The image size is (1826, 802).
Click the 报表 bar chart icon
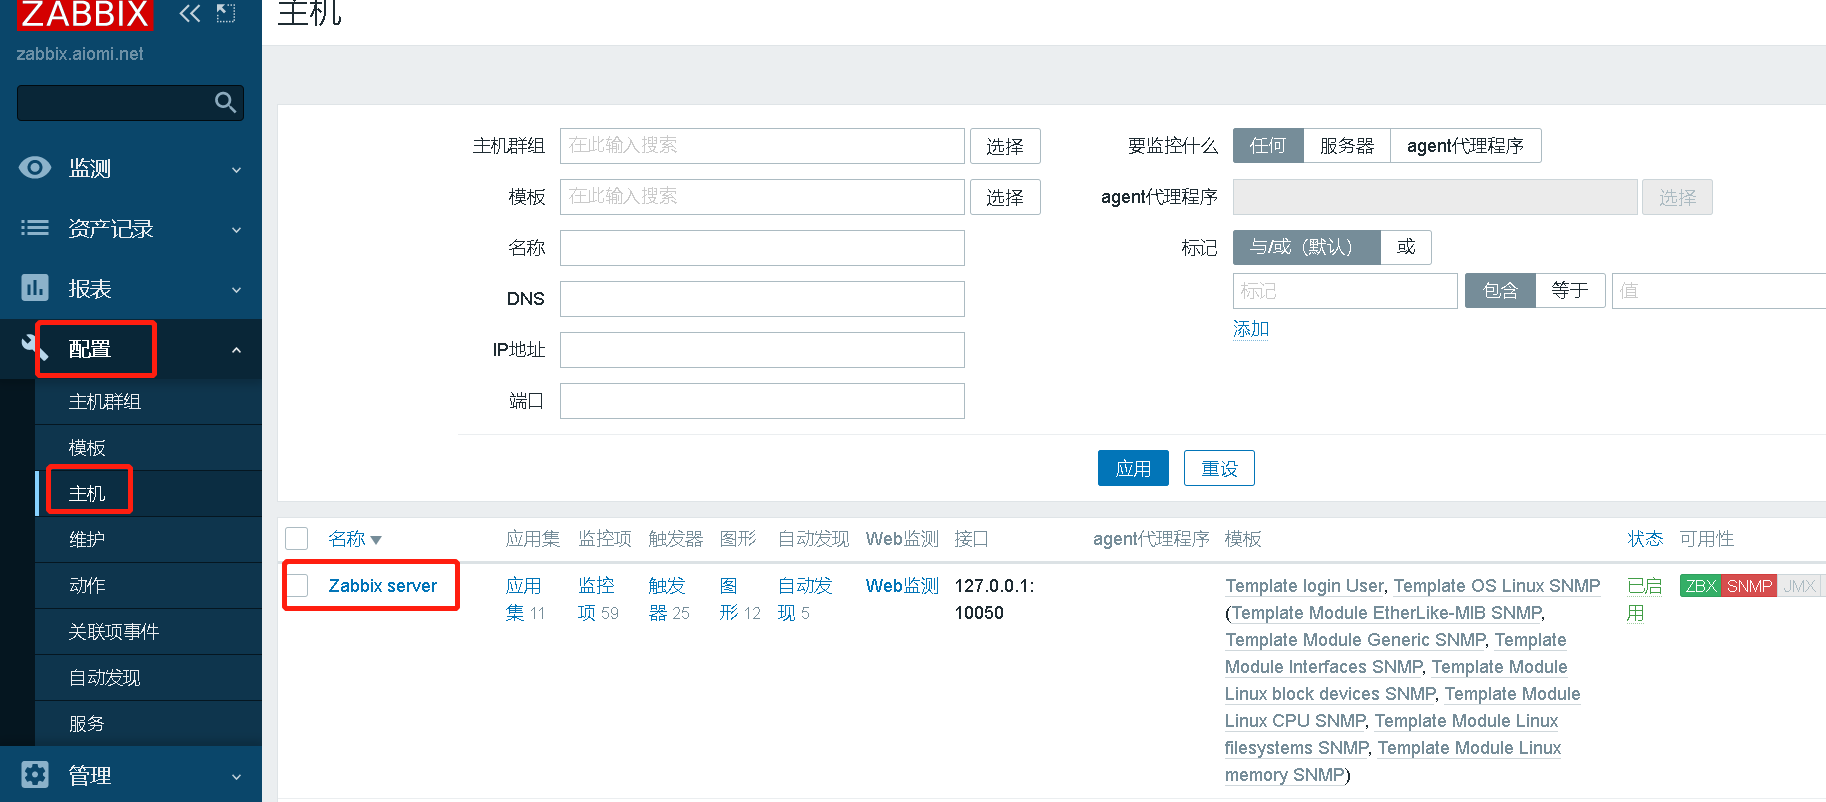click(x=35, y=288)
